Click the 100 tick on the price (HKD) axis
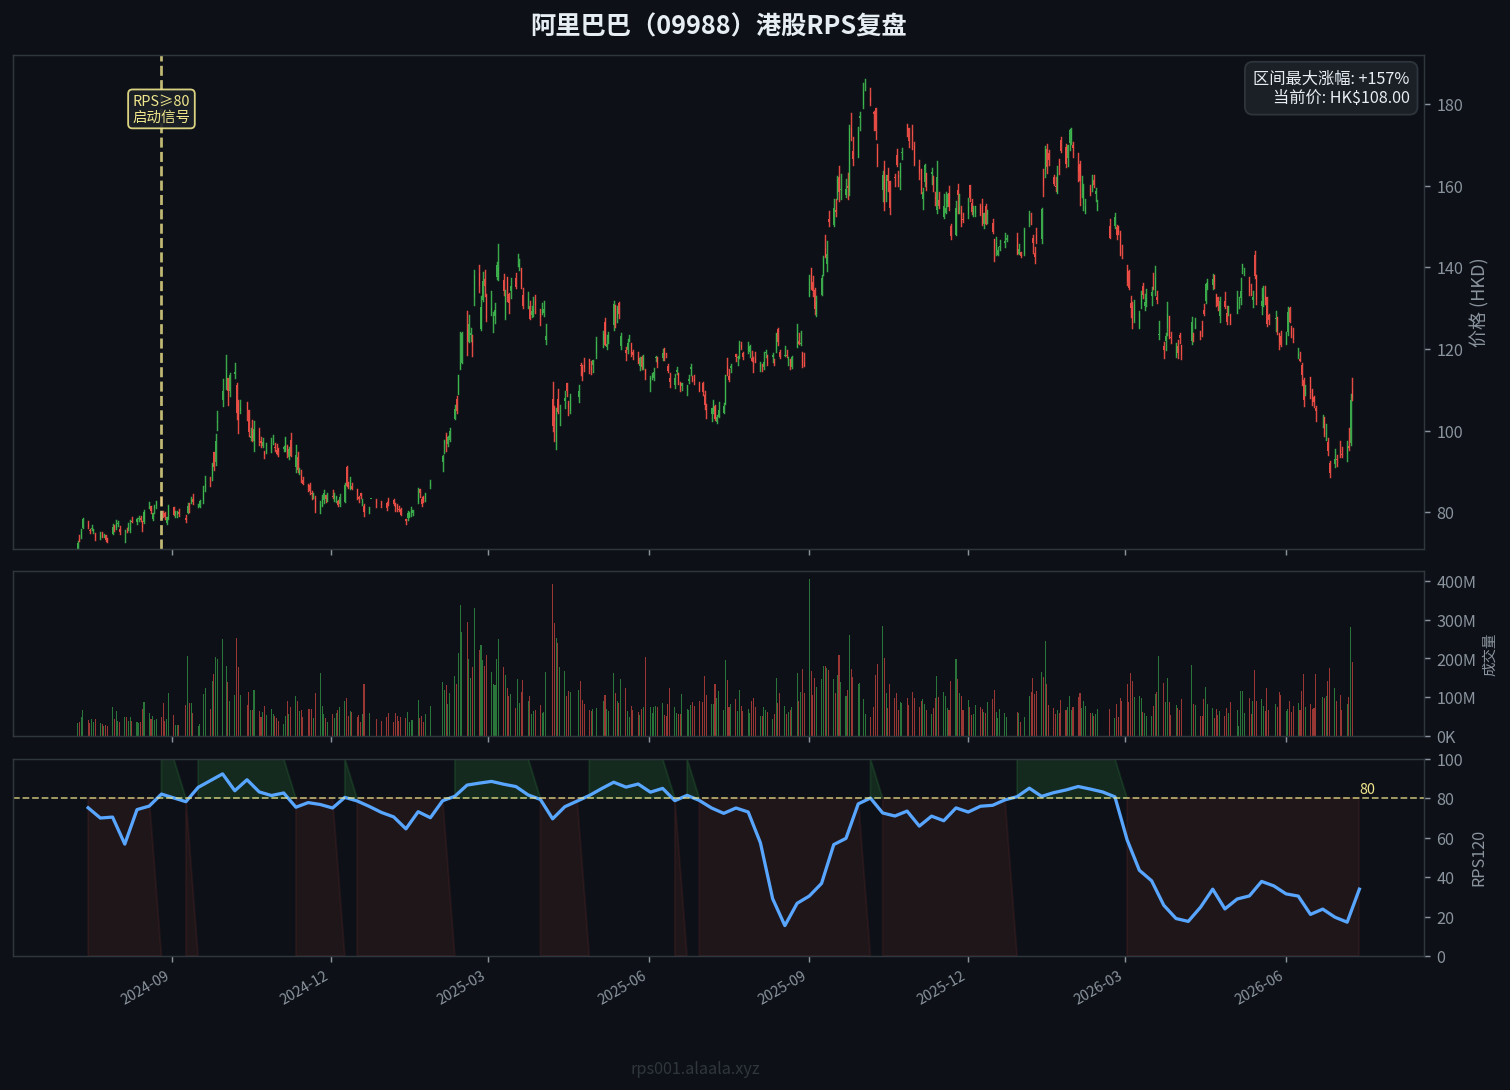 tap(1449, 432)
